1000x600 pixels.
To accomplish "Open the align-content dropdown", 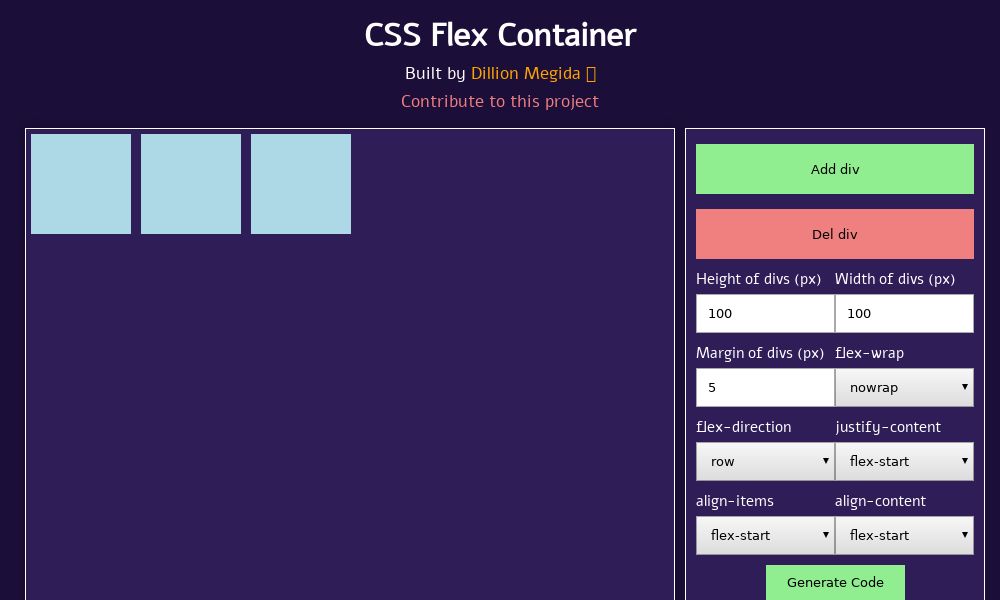I will (x=904, y=535).
